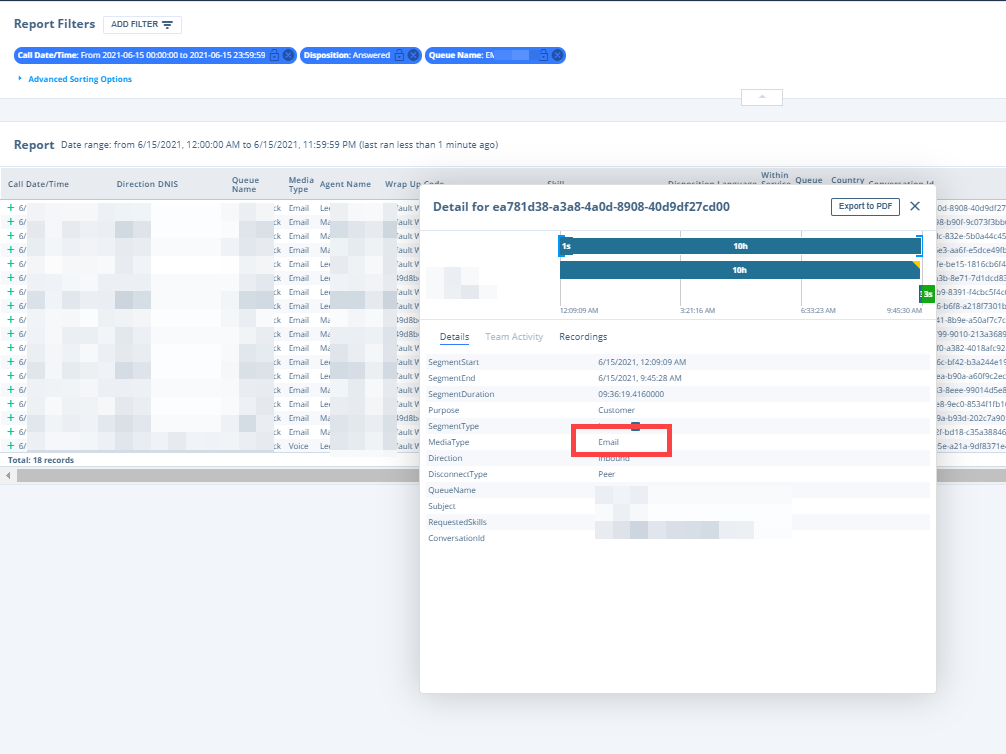1006x754 pixels.
Task: Open the Team Activity tab
Action: point(514,337)
